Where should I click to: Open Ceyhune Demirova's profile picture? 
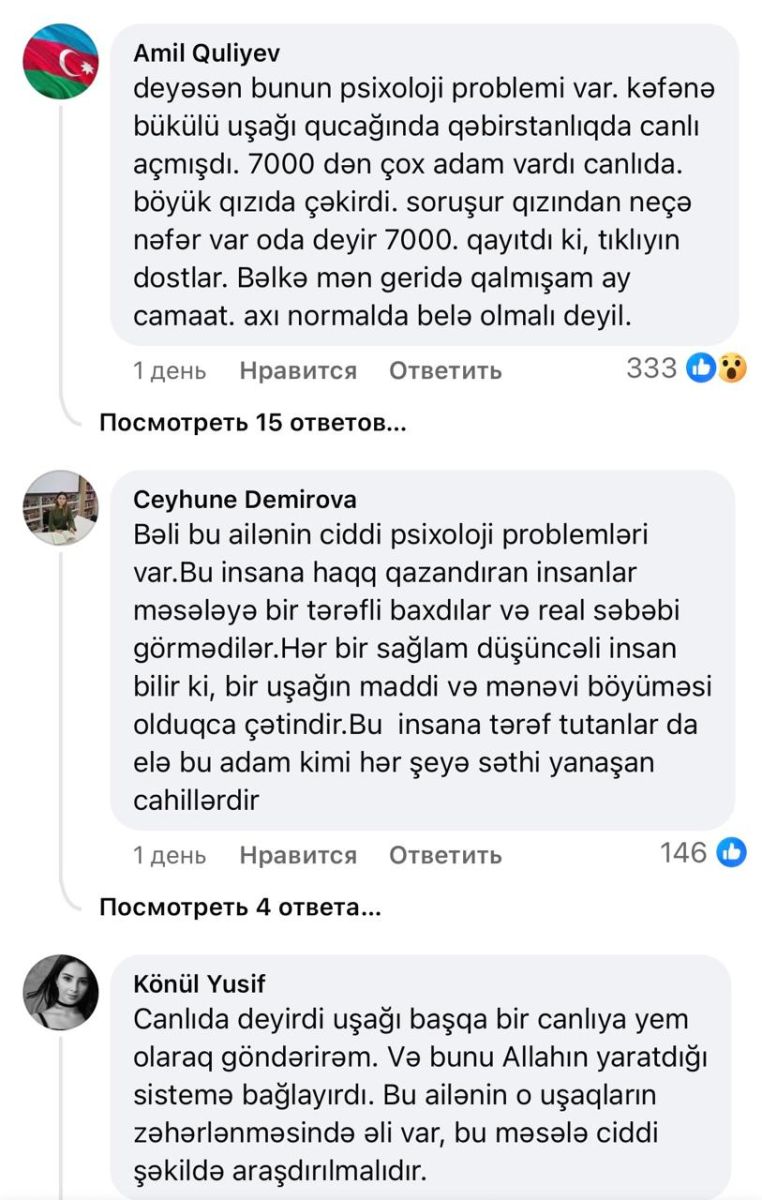coord(60,507)
